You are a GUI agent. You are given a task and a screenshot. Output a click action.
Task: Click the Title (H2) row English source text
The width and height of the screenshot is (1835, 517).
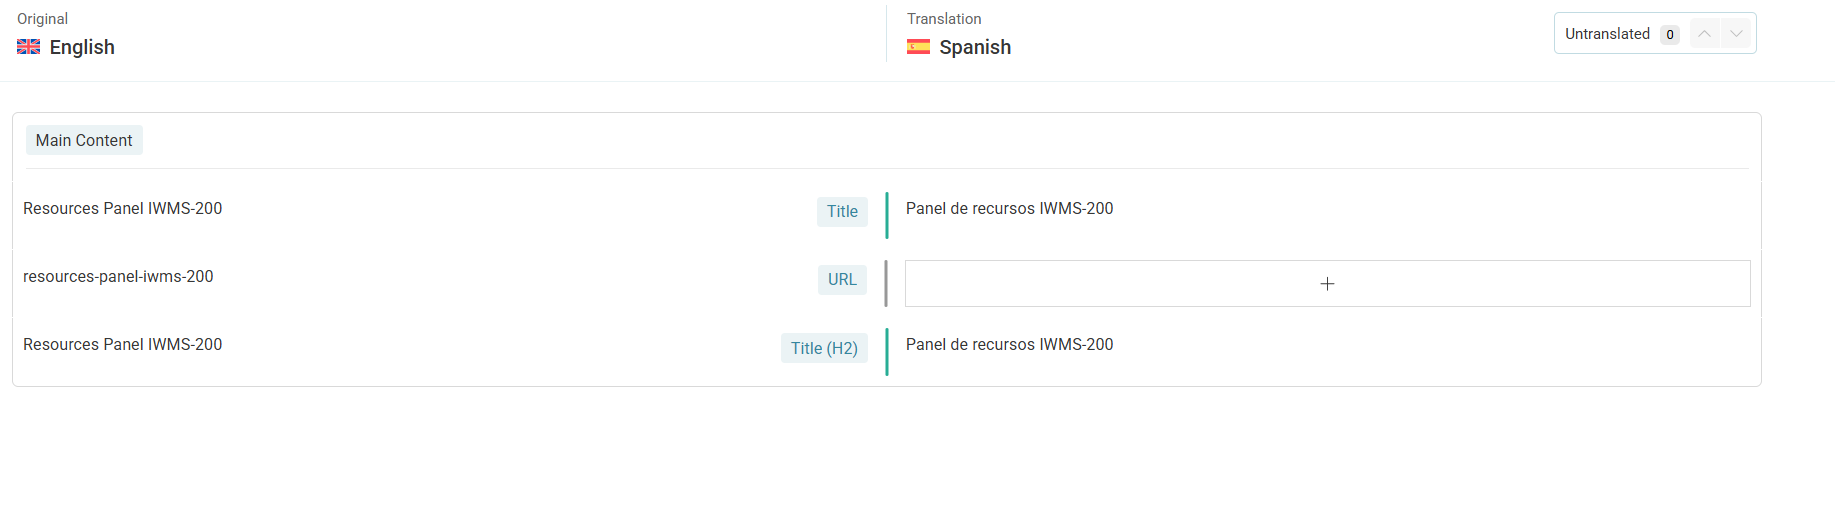click(x=123, y=345)
